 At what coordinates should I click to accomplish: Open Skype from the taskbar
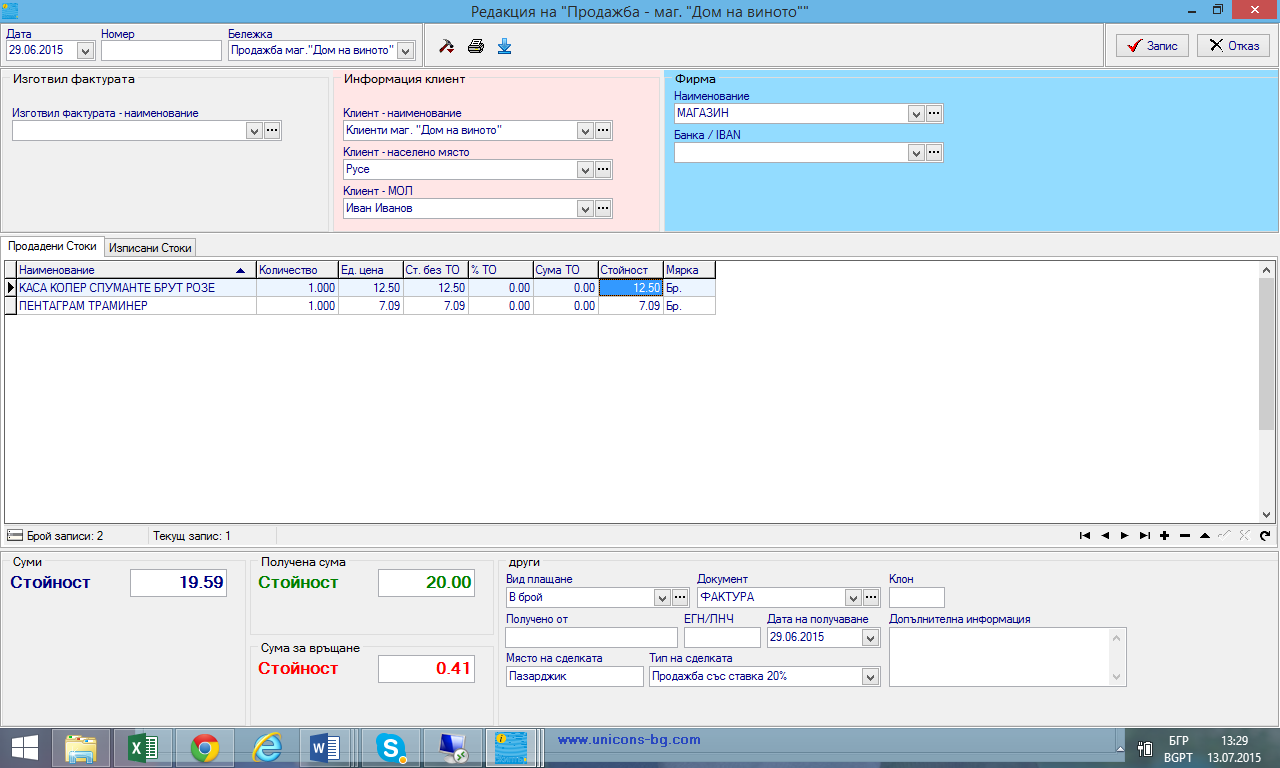[x=390, y=748]
